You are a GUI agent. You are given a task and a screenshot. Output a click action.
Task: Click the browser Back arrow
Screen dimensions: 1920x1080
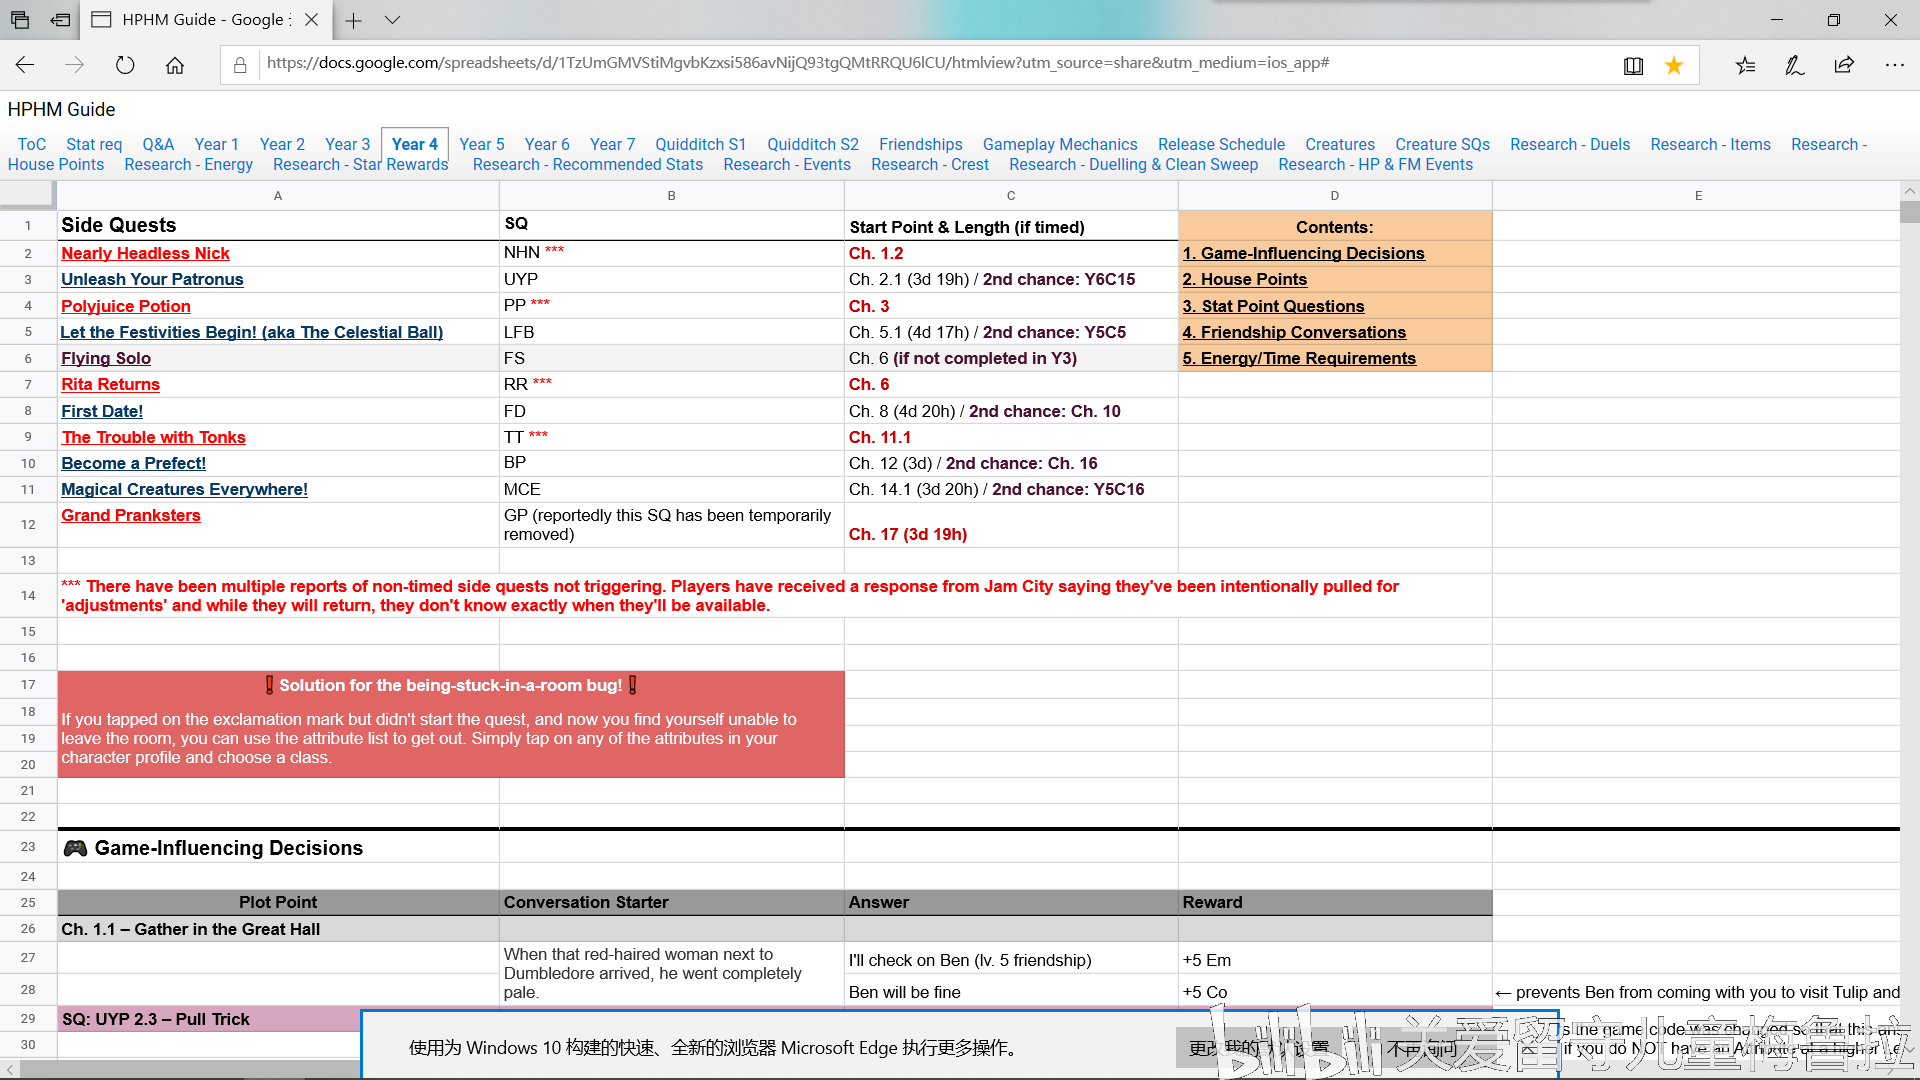[25, 65]
